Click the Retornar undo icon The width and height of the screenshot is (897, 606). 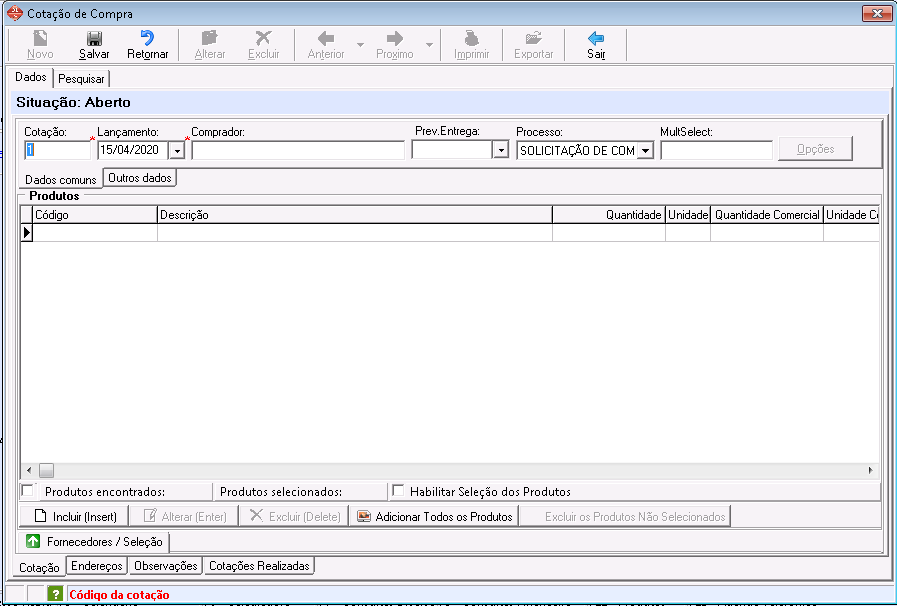[147, 39]
